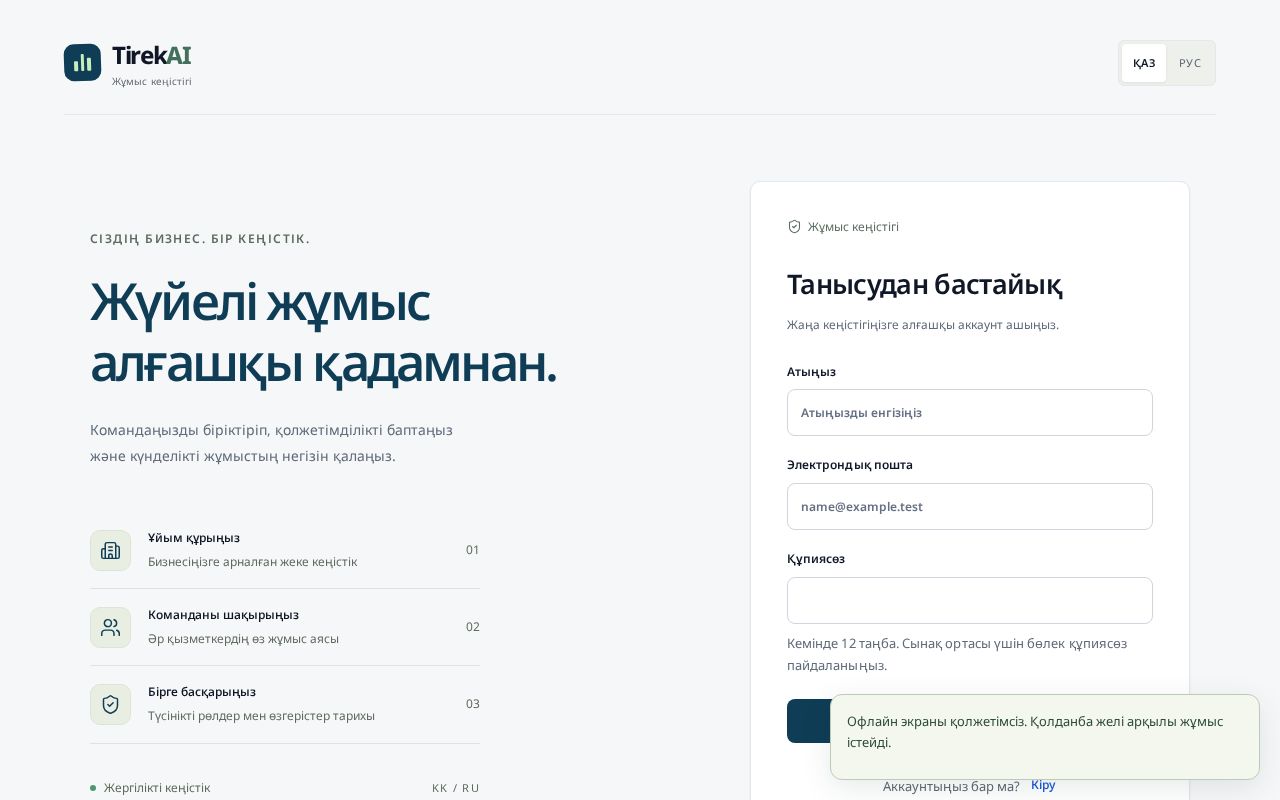Click the TirekAI brand name
Image resolution: width=1280 pixels, height=800 pixels.
(x=151, y=56)
